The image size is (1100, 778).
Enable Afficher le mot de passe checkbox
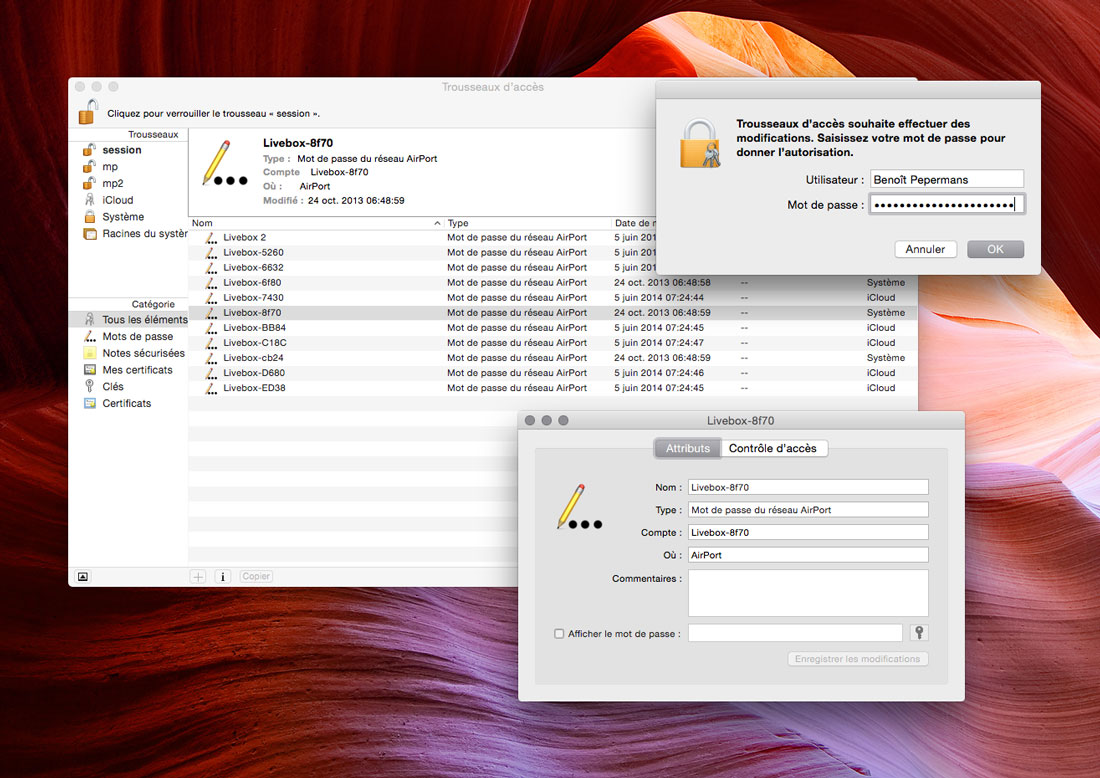pyautogui.click(x=559, y=633)
